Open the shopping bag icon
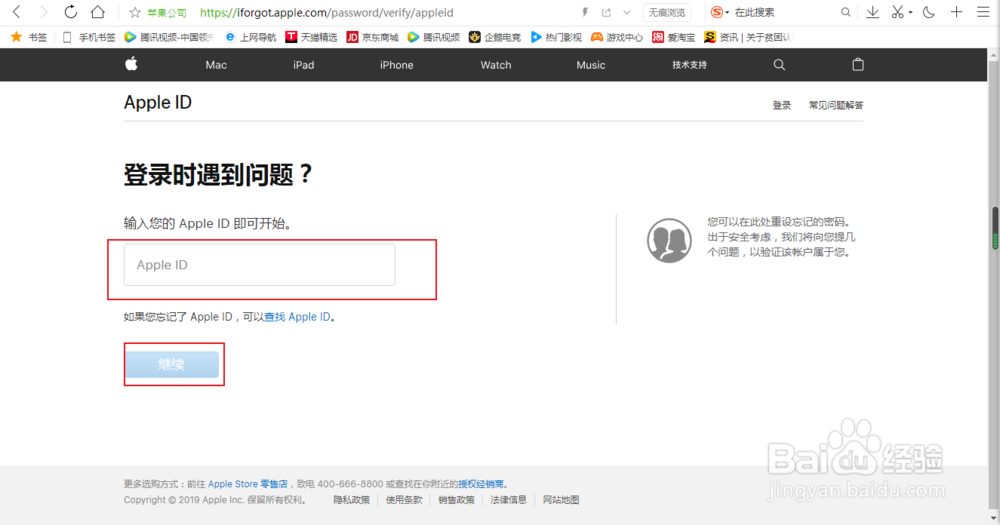Viewport: 1000px width, 525px height. pos(858,64)
